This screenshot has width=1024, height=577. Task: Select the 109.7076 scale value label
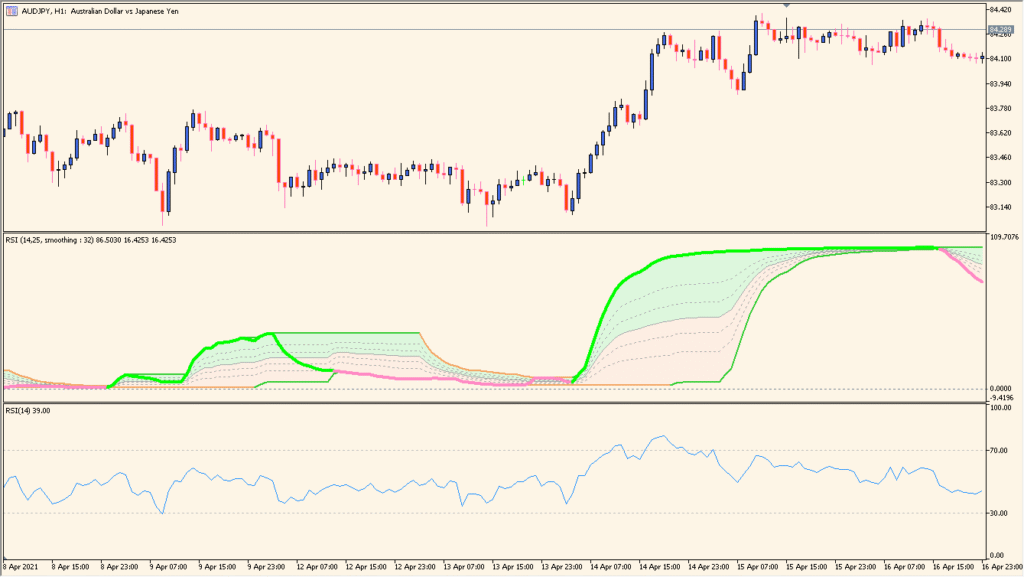pos(1003,236)
